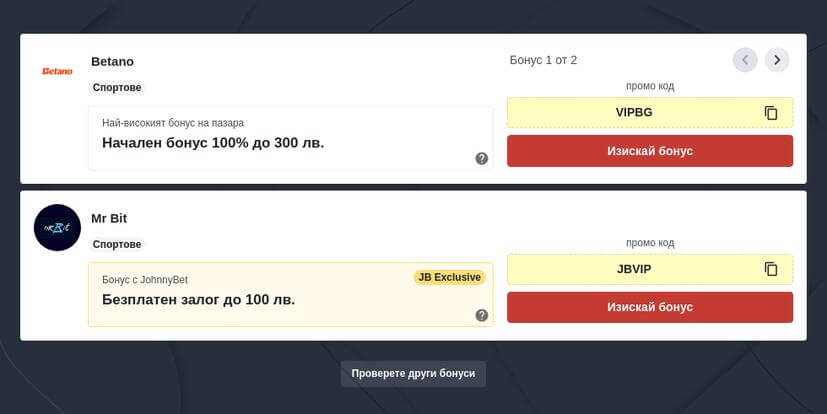Open help icon for Betano bonus
827x414 pixels.
pyautogui.click(x=482, y=158)
